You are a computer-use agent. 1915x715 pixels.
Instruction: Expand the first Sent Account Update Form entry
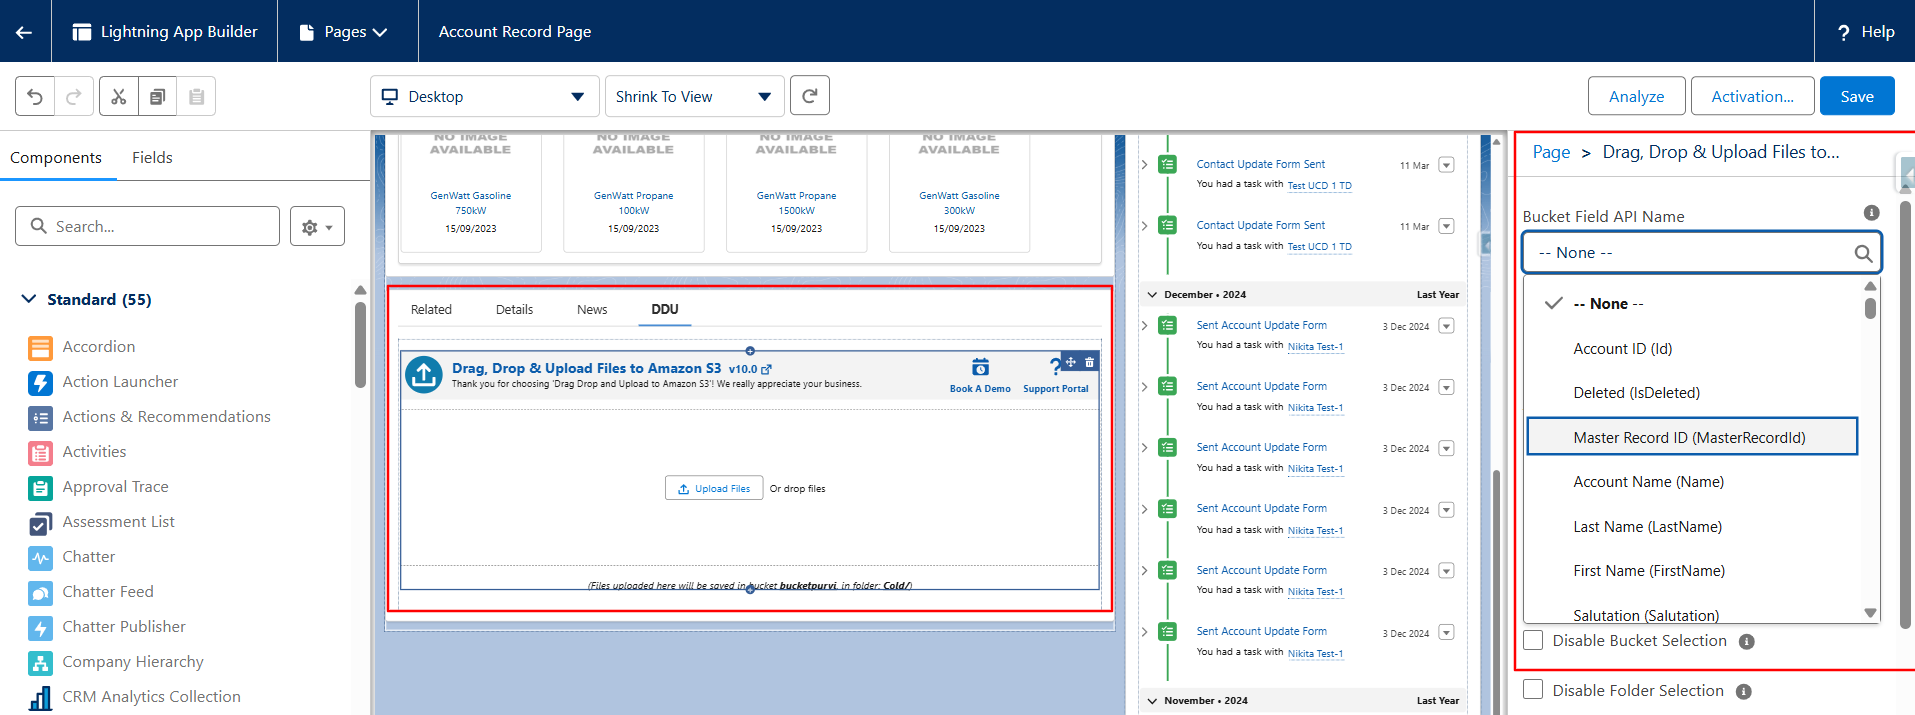coord(1144,325)
